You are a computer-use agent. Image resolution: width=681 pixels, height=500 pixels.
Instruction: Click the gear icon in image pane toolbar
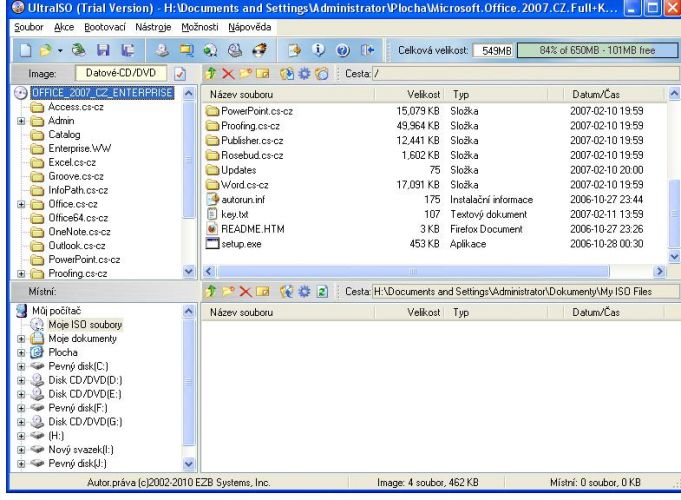(304, 73)
